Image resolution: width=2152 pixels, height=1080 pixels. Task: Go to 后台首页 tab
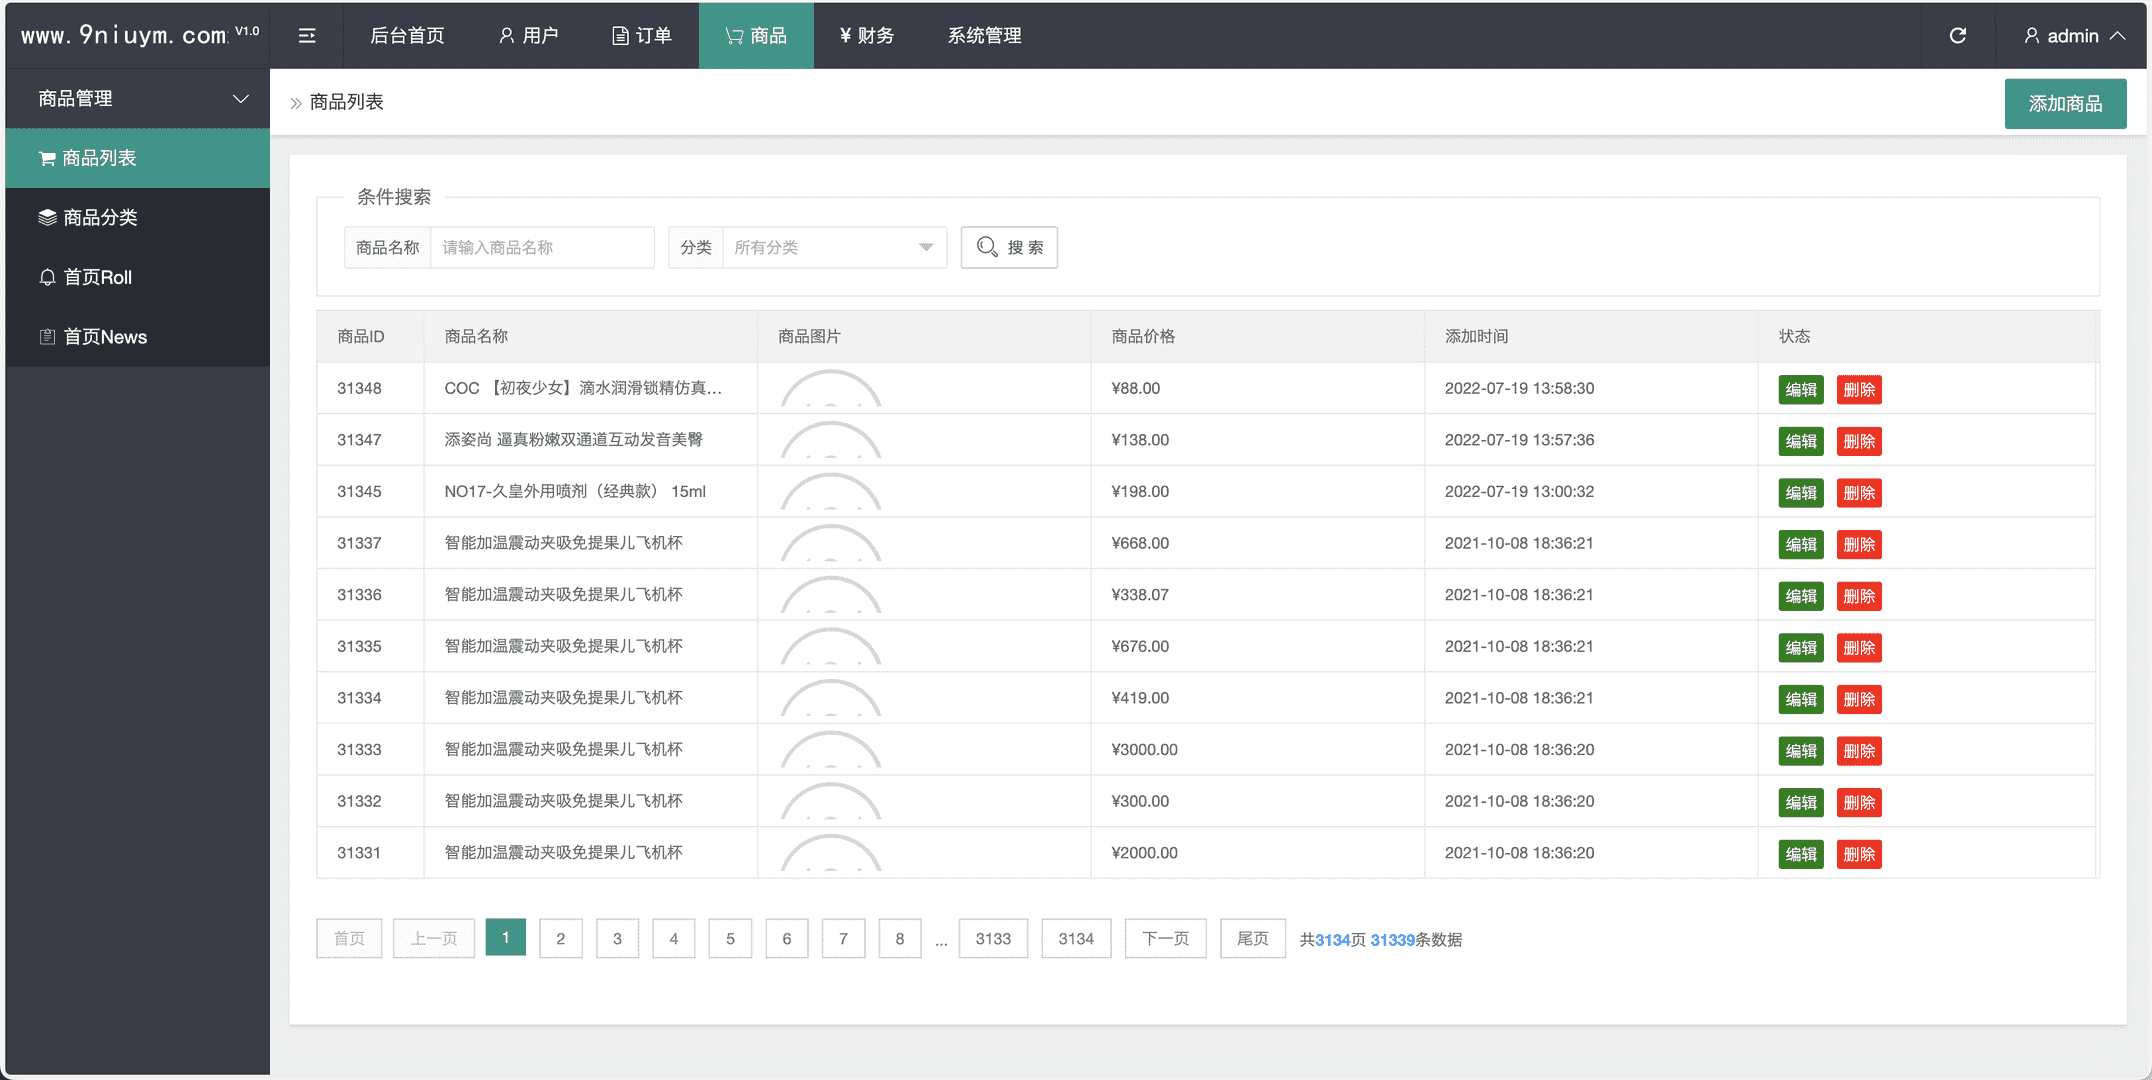point(407,36)
